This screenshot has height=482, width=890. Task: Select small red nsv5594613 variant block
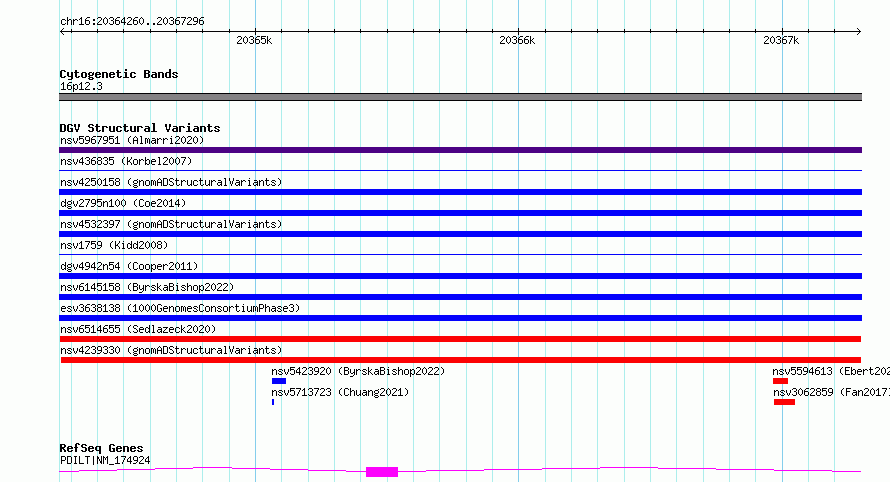(x=780, y=381)
